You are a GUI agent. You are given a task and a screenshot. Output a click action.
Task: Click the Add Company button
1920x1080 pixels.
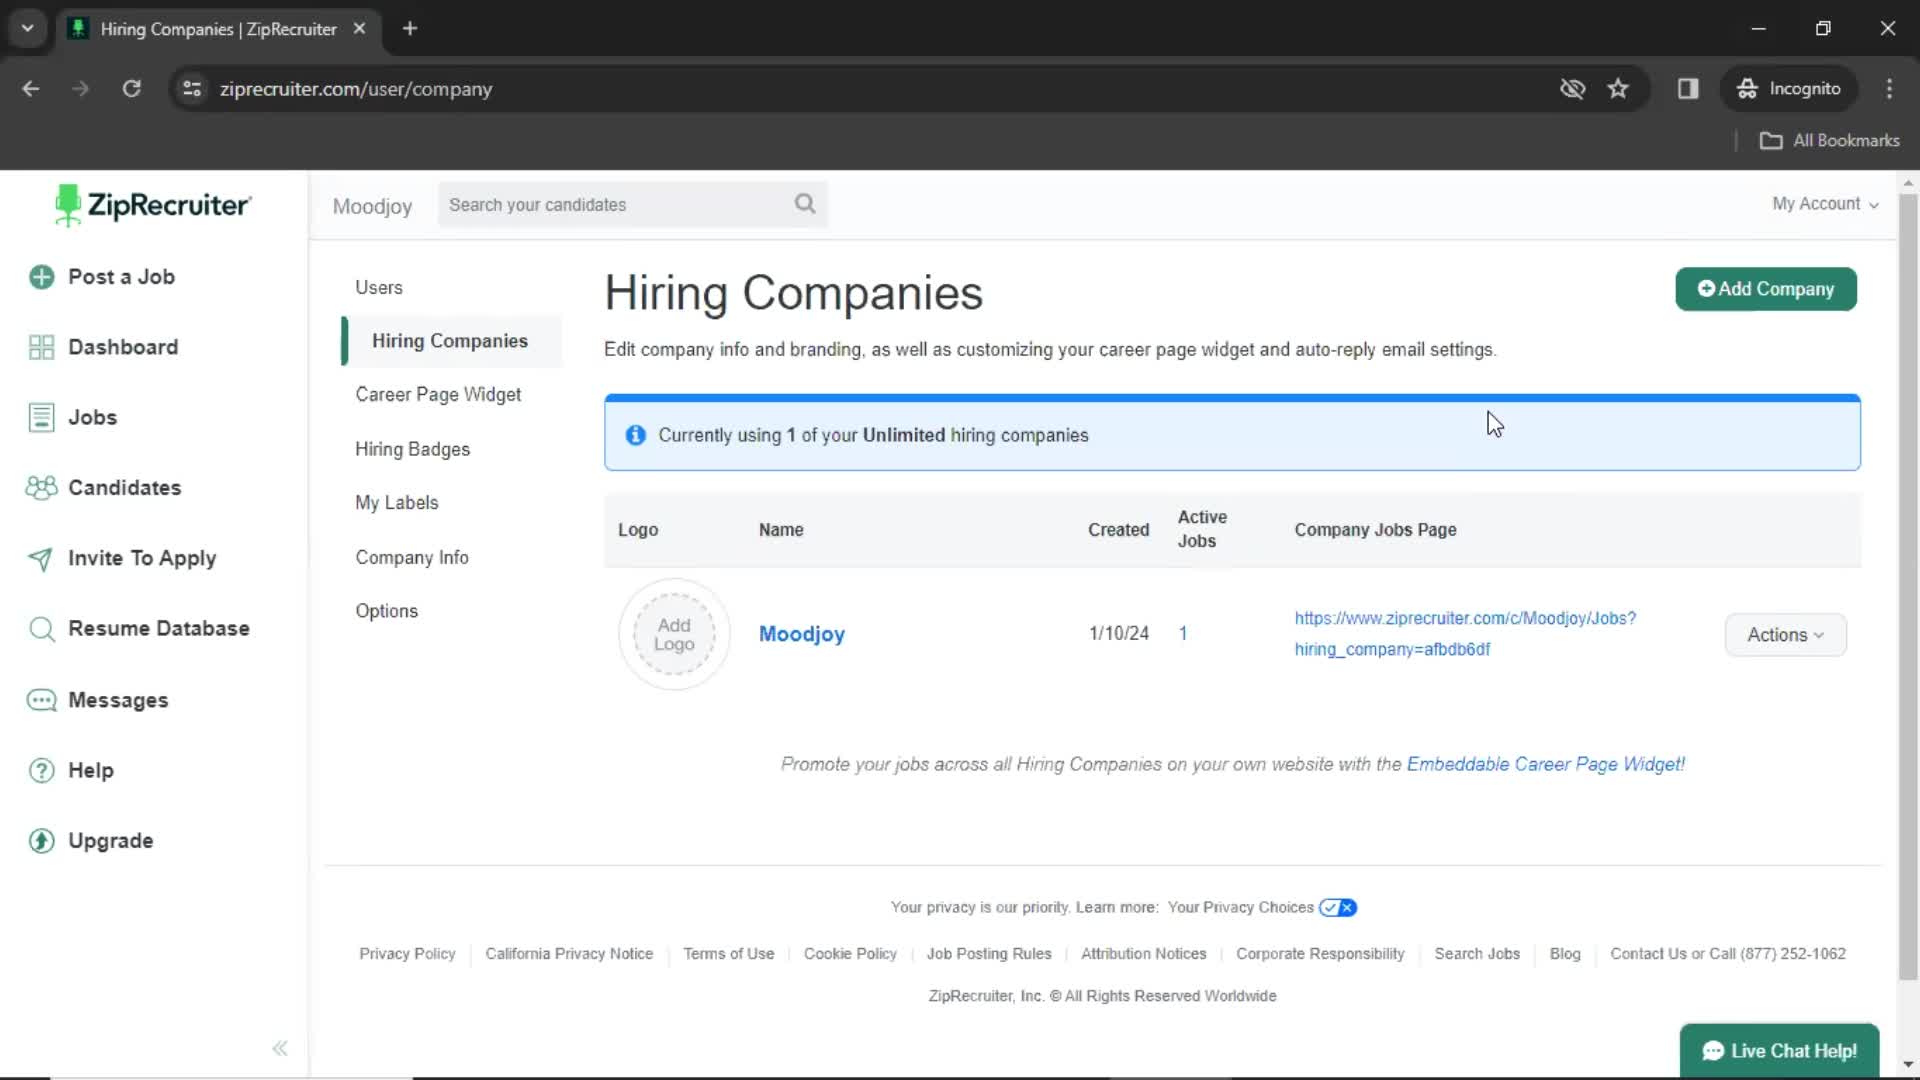[x=1765, y=289]
